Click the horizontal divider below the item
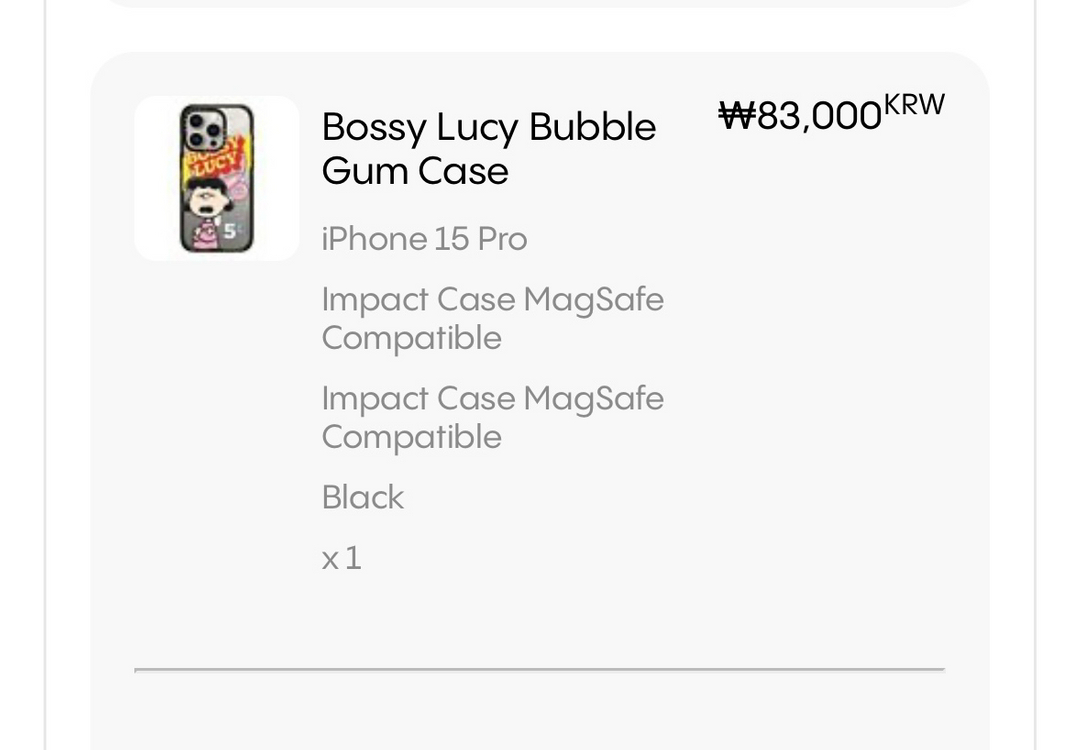1081x750 pixels. point(539,668)
